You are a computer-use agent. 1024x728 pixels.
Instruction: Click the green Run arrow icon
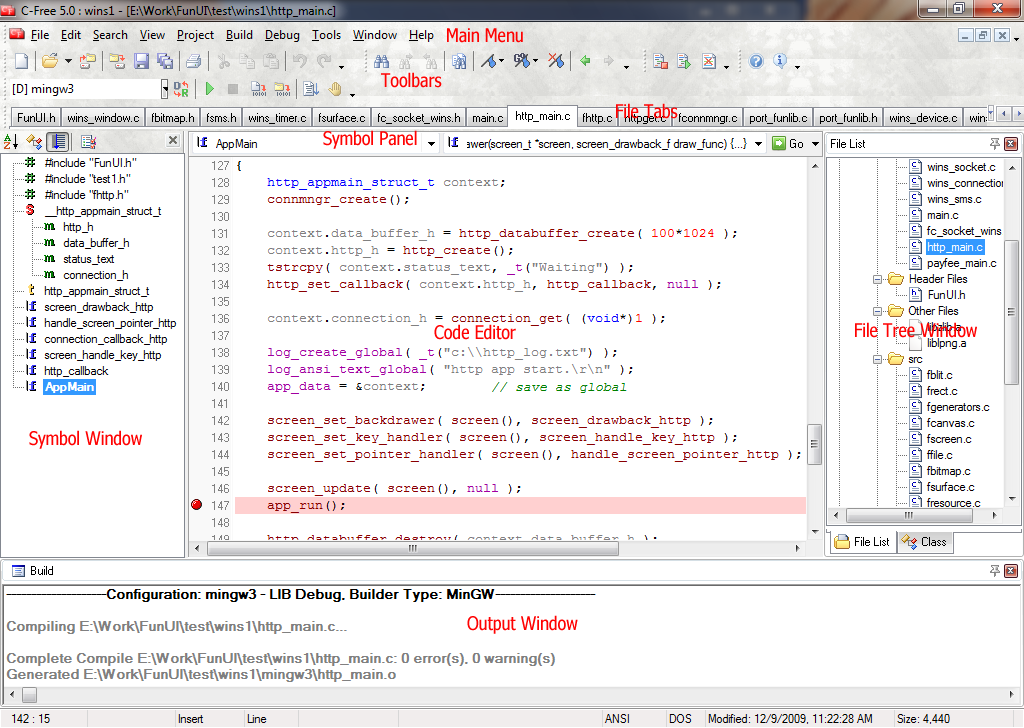[209, 89]
